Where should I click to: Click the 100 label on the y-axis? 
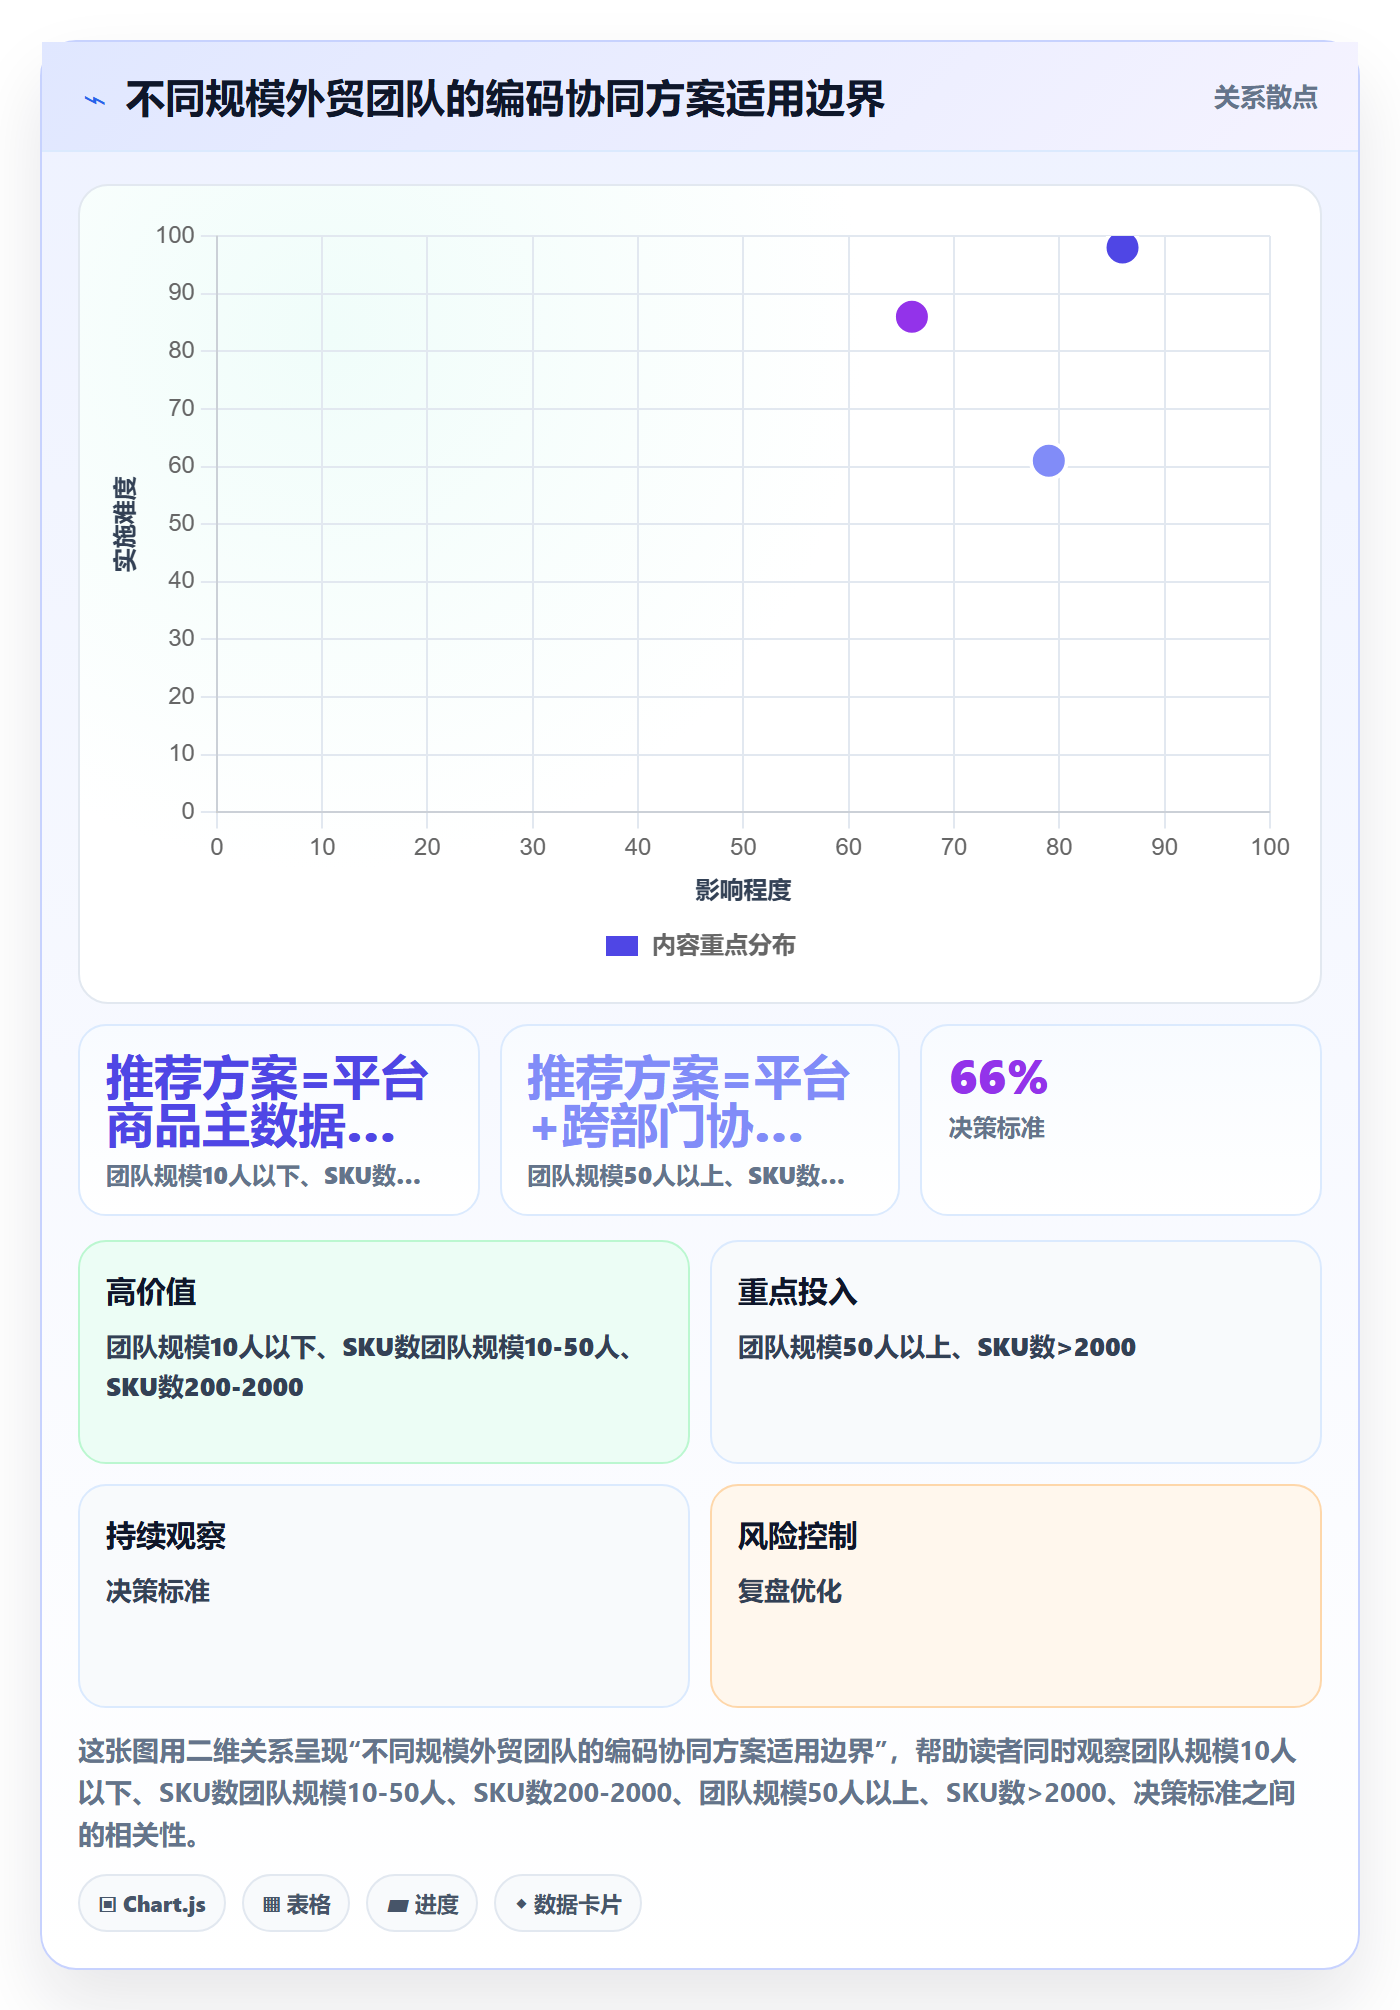coord(175,235)
